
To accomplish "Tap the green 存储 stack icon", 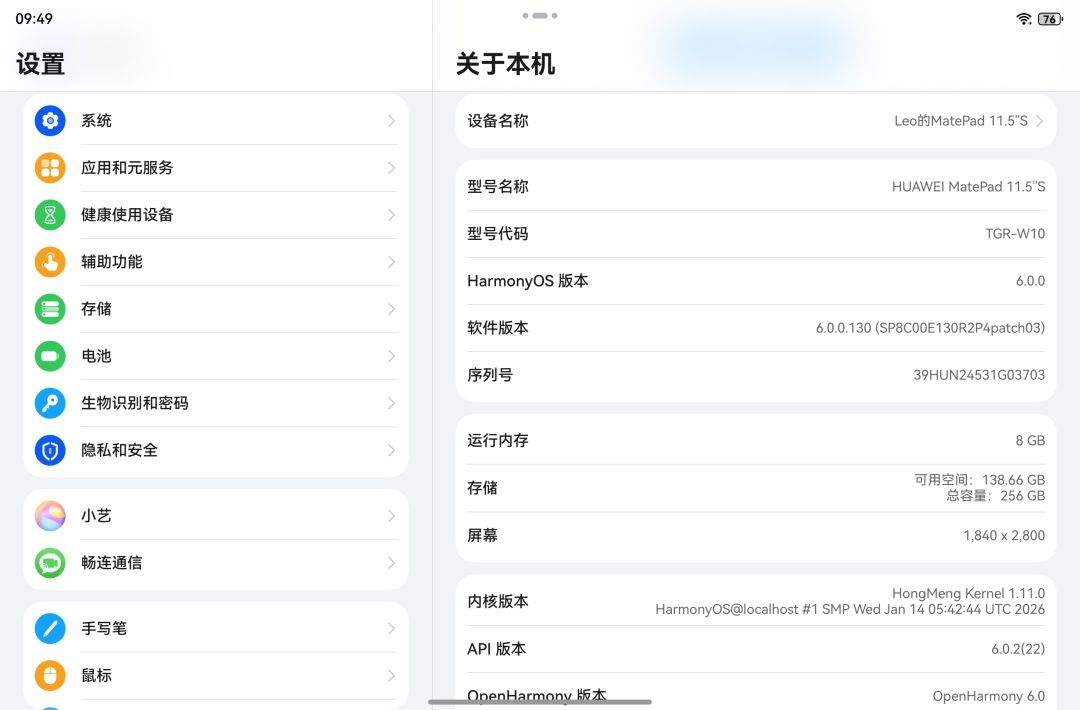I will [50, 309].
